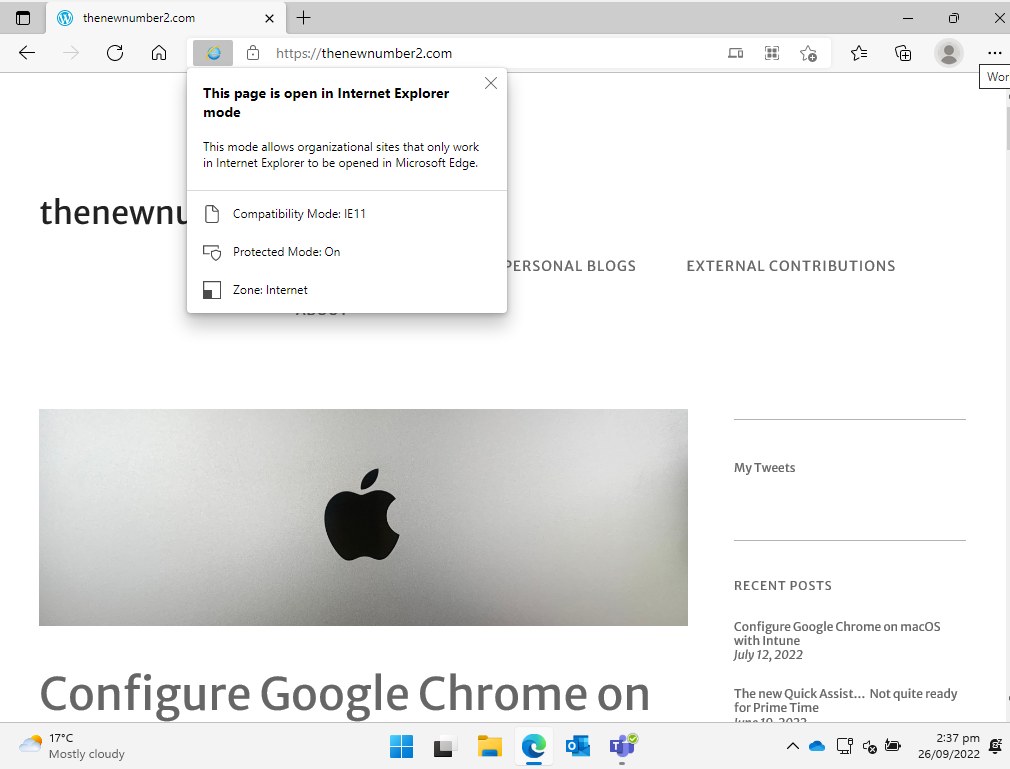This screenshot has width=1010, height=769.
Task: Close the thenewnumber2.com tab
Action: click(269, 18)
